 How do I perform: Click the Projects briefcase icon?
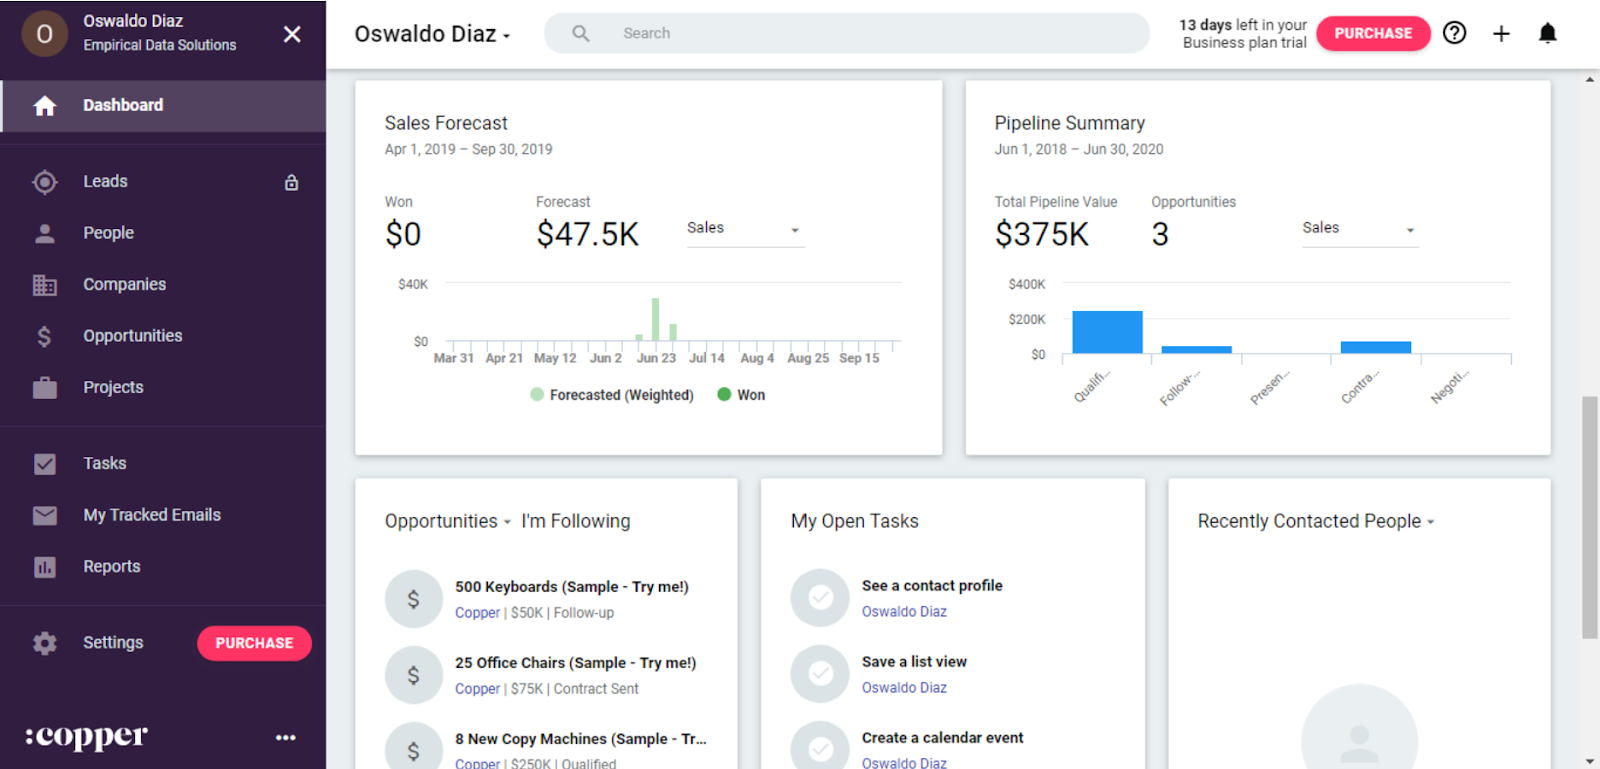[44, 387]
